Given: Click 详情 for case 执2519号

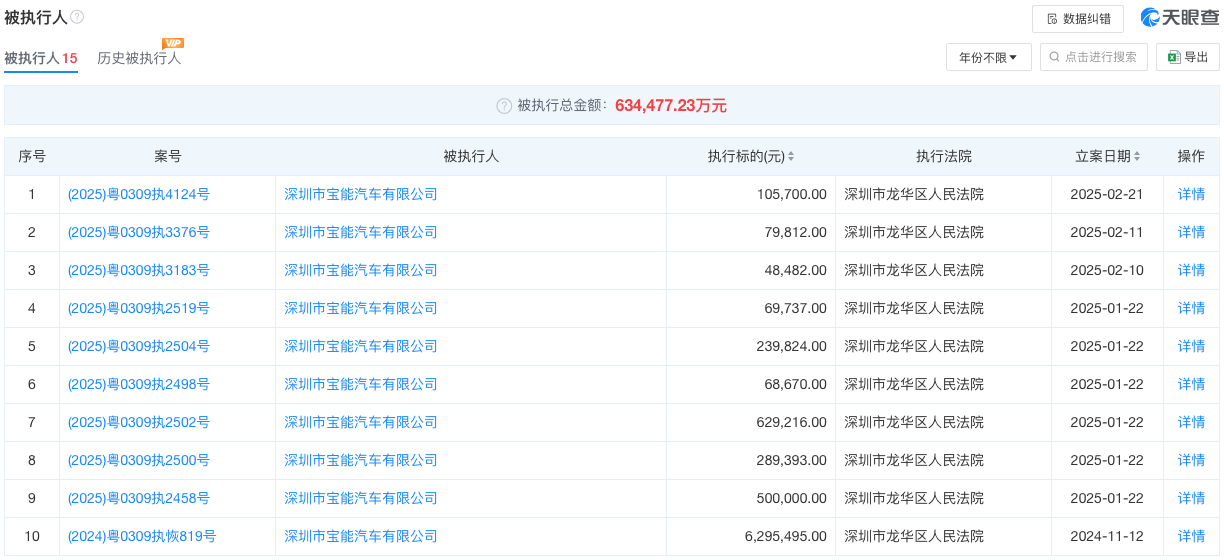Looking at the screenshot, I should coord(1191,308).
